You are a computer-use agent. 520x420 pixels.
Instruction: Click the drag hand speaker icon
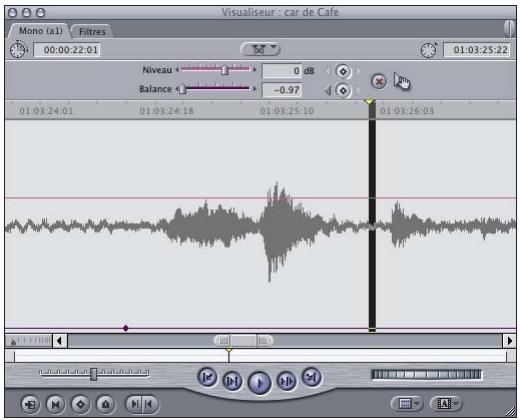click(402, 81)
